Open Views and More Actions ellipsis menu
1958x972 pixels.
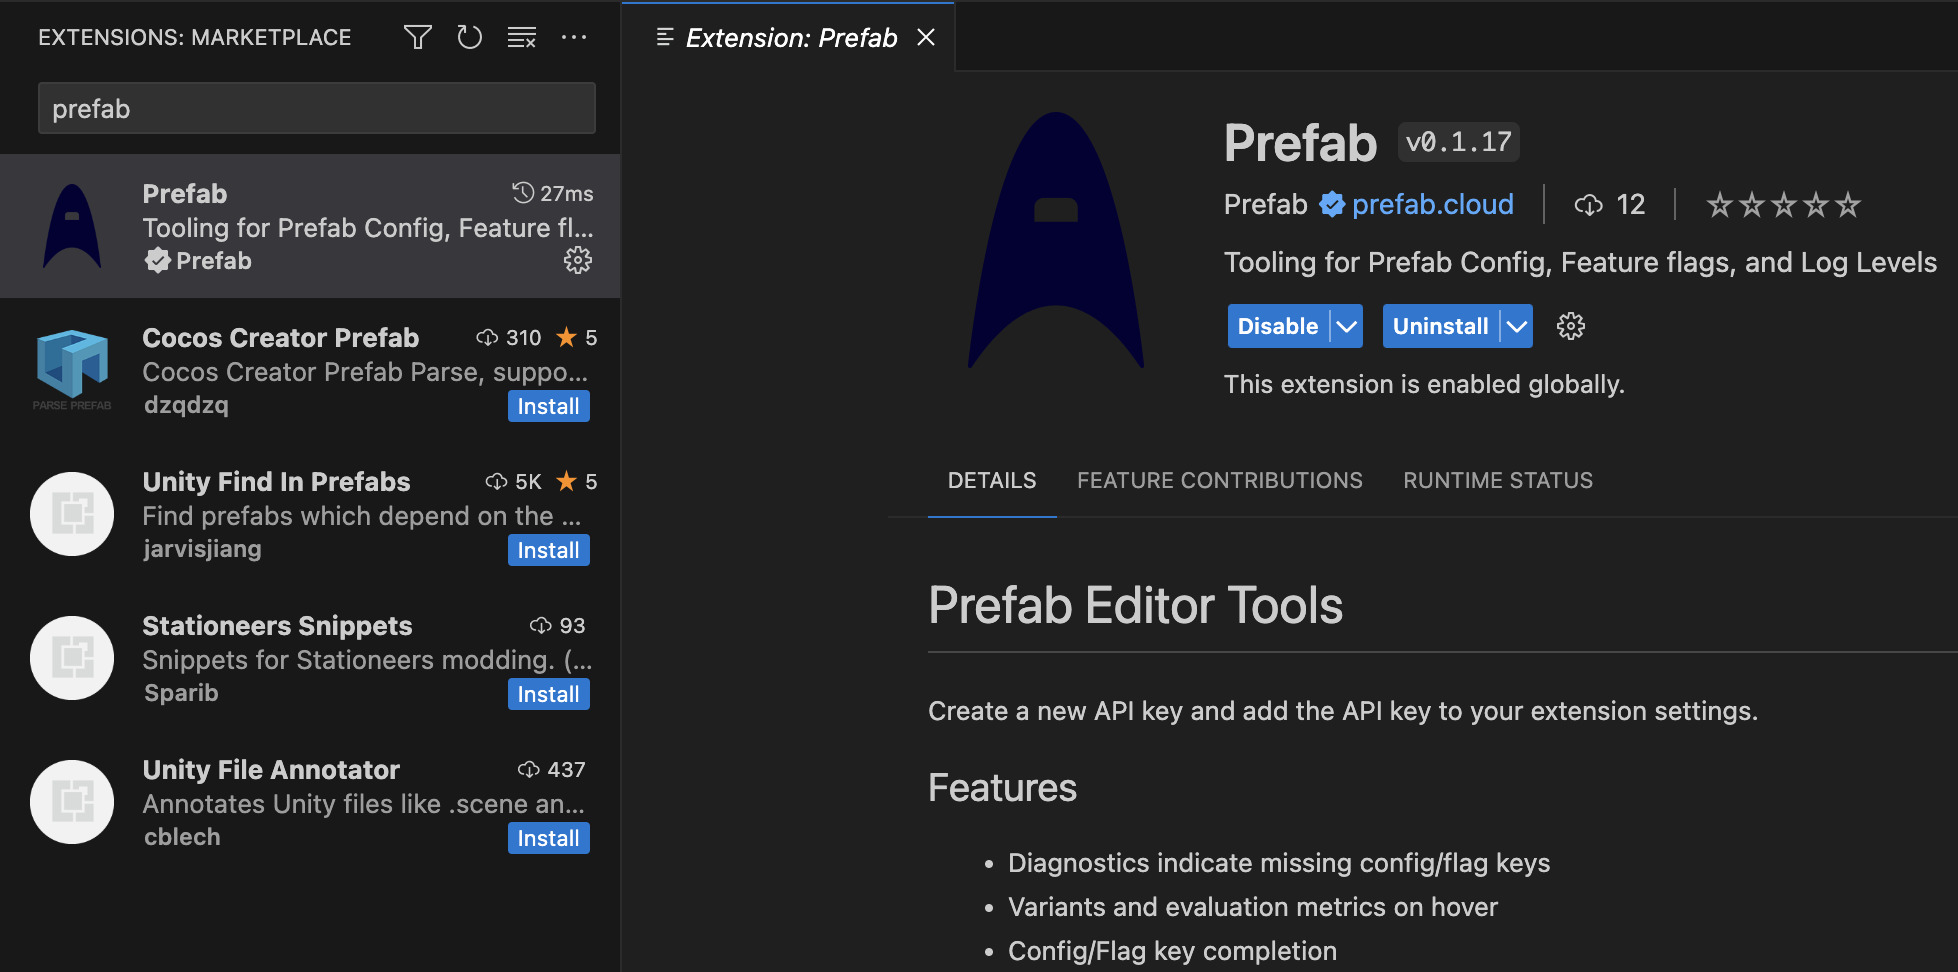click(574, 38)
